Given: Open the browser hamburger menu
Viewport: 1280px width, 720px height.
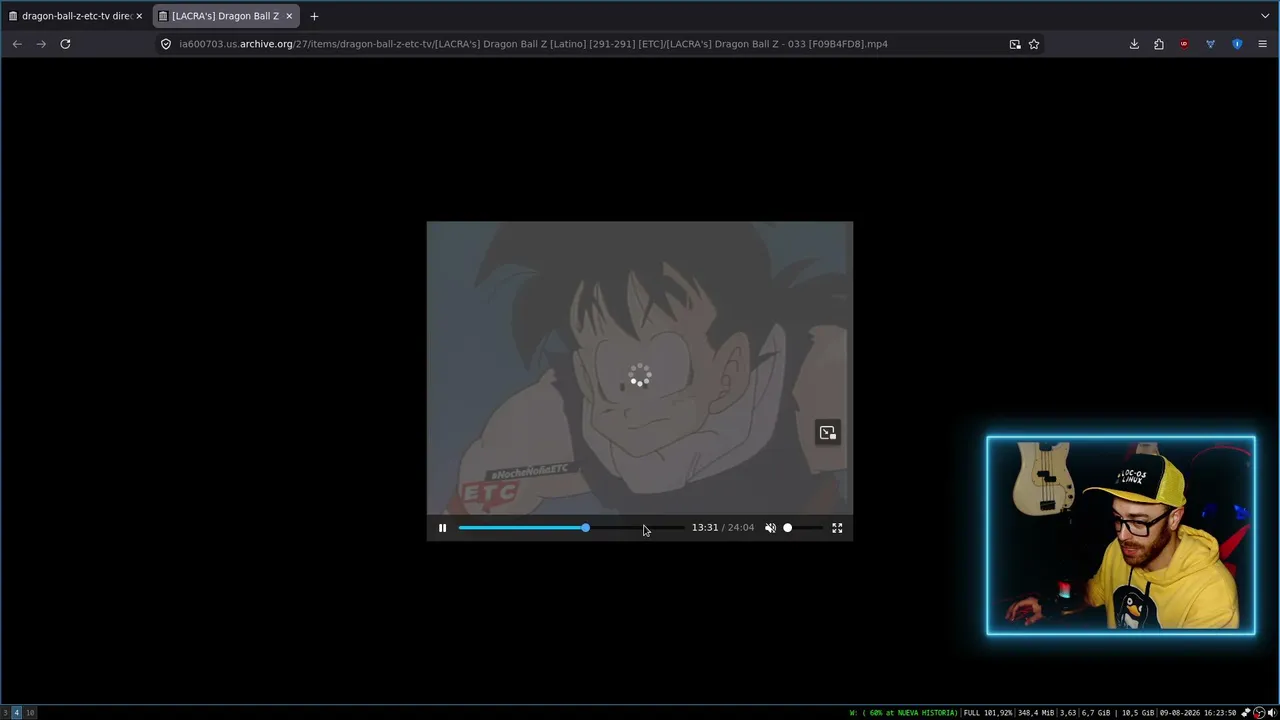Looking at the screenshot, I should [x=1263, y=44].
